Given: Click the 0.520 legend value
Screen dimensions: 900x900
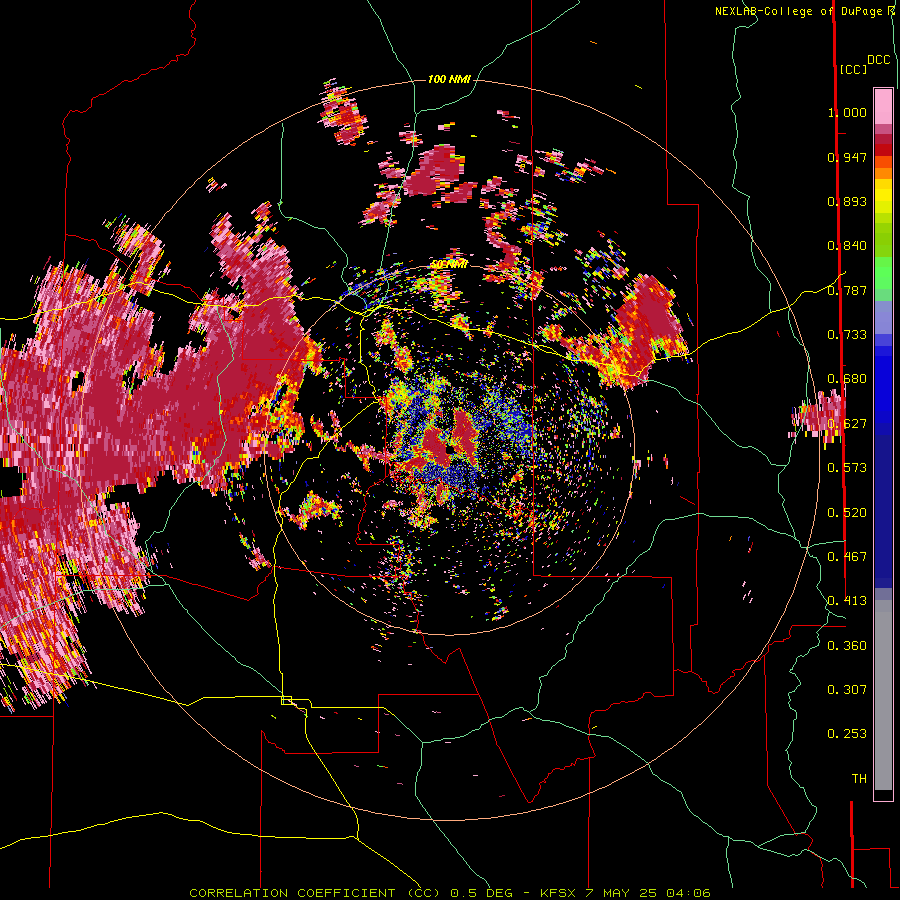Looking at the screenshot, I should pos(847,513).
